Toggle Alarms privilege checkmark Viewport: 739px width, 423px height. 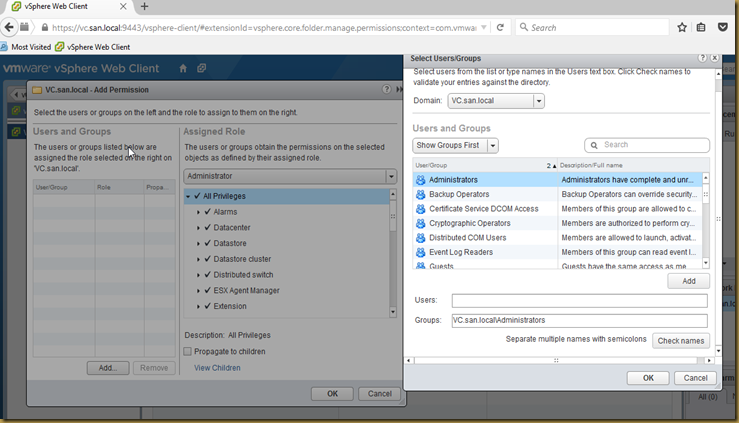point(207,212)
